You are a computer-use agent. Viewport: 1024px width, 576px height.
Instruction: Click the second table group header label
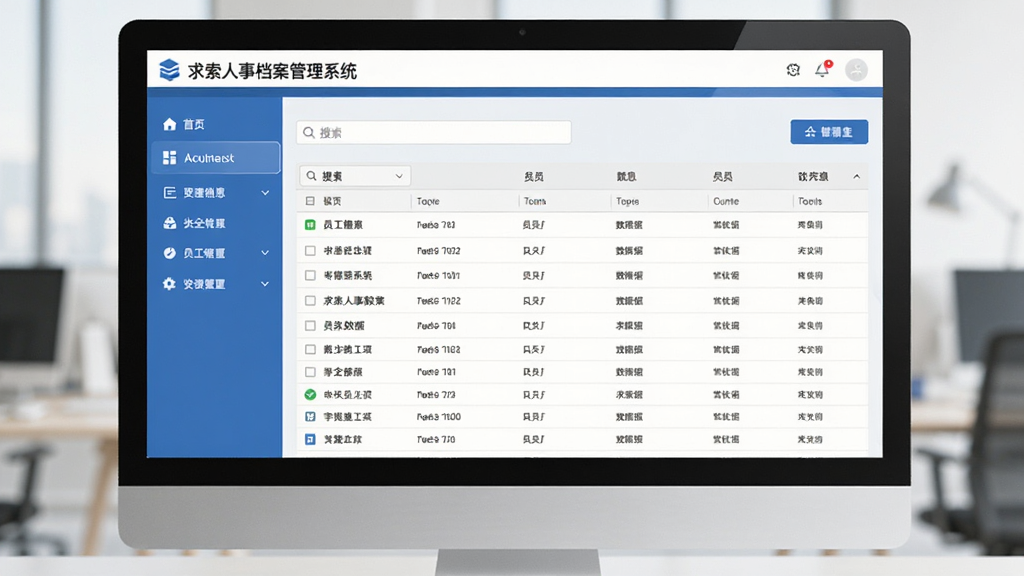(x=626, y=176)
